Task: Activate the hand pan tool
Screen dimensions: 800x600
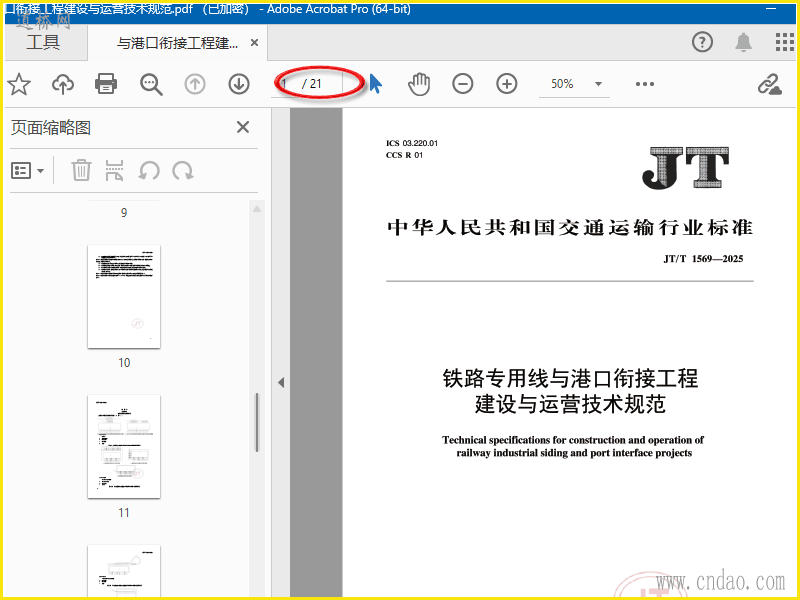Action: (x=419, y=84)
